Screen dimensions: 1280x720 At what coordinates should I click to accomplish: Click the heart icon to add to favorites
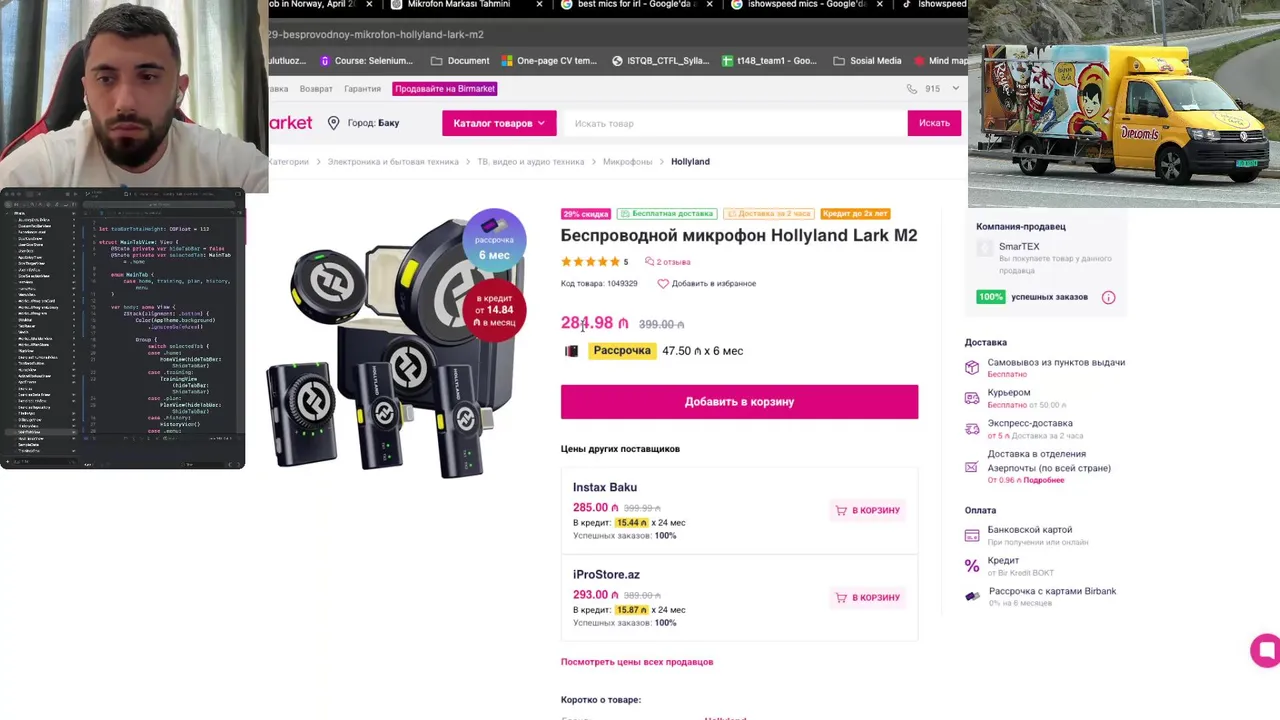[662, 284]
